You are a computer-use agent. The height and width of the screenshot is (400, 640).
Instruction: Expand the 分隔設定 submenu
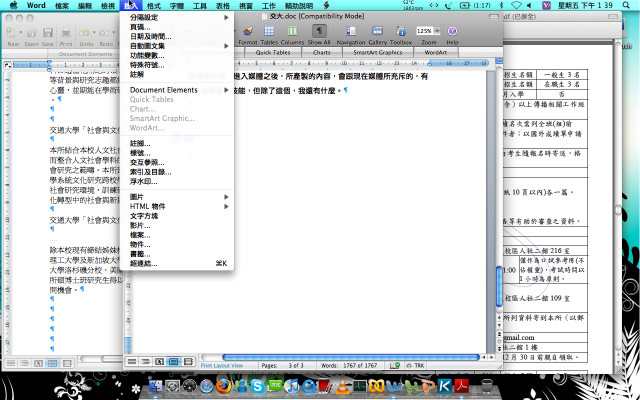tap(178, 18)
